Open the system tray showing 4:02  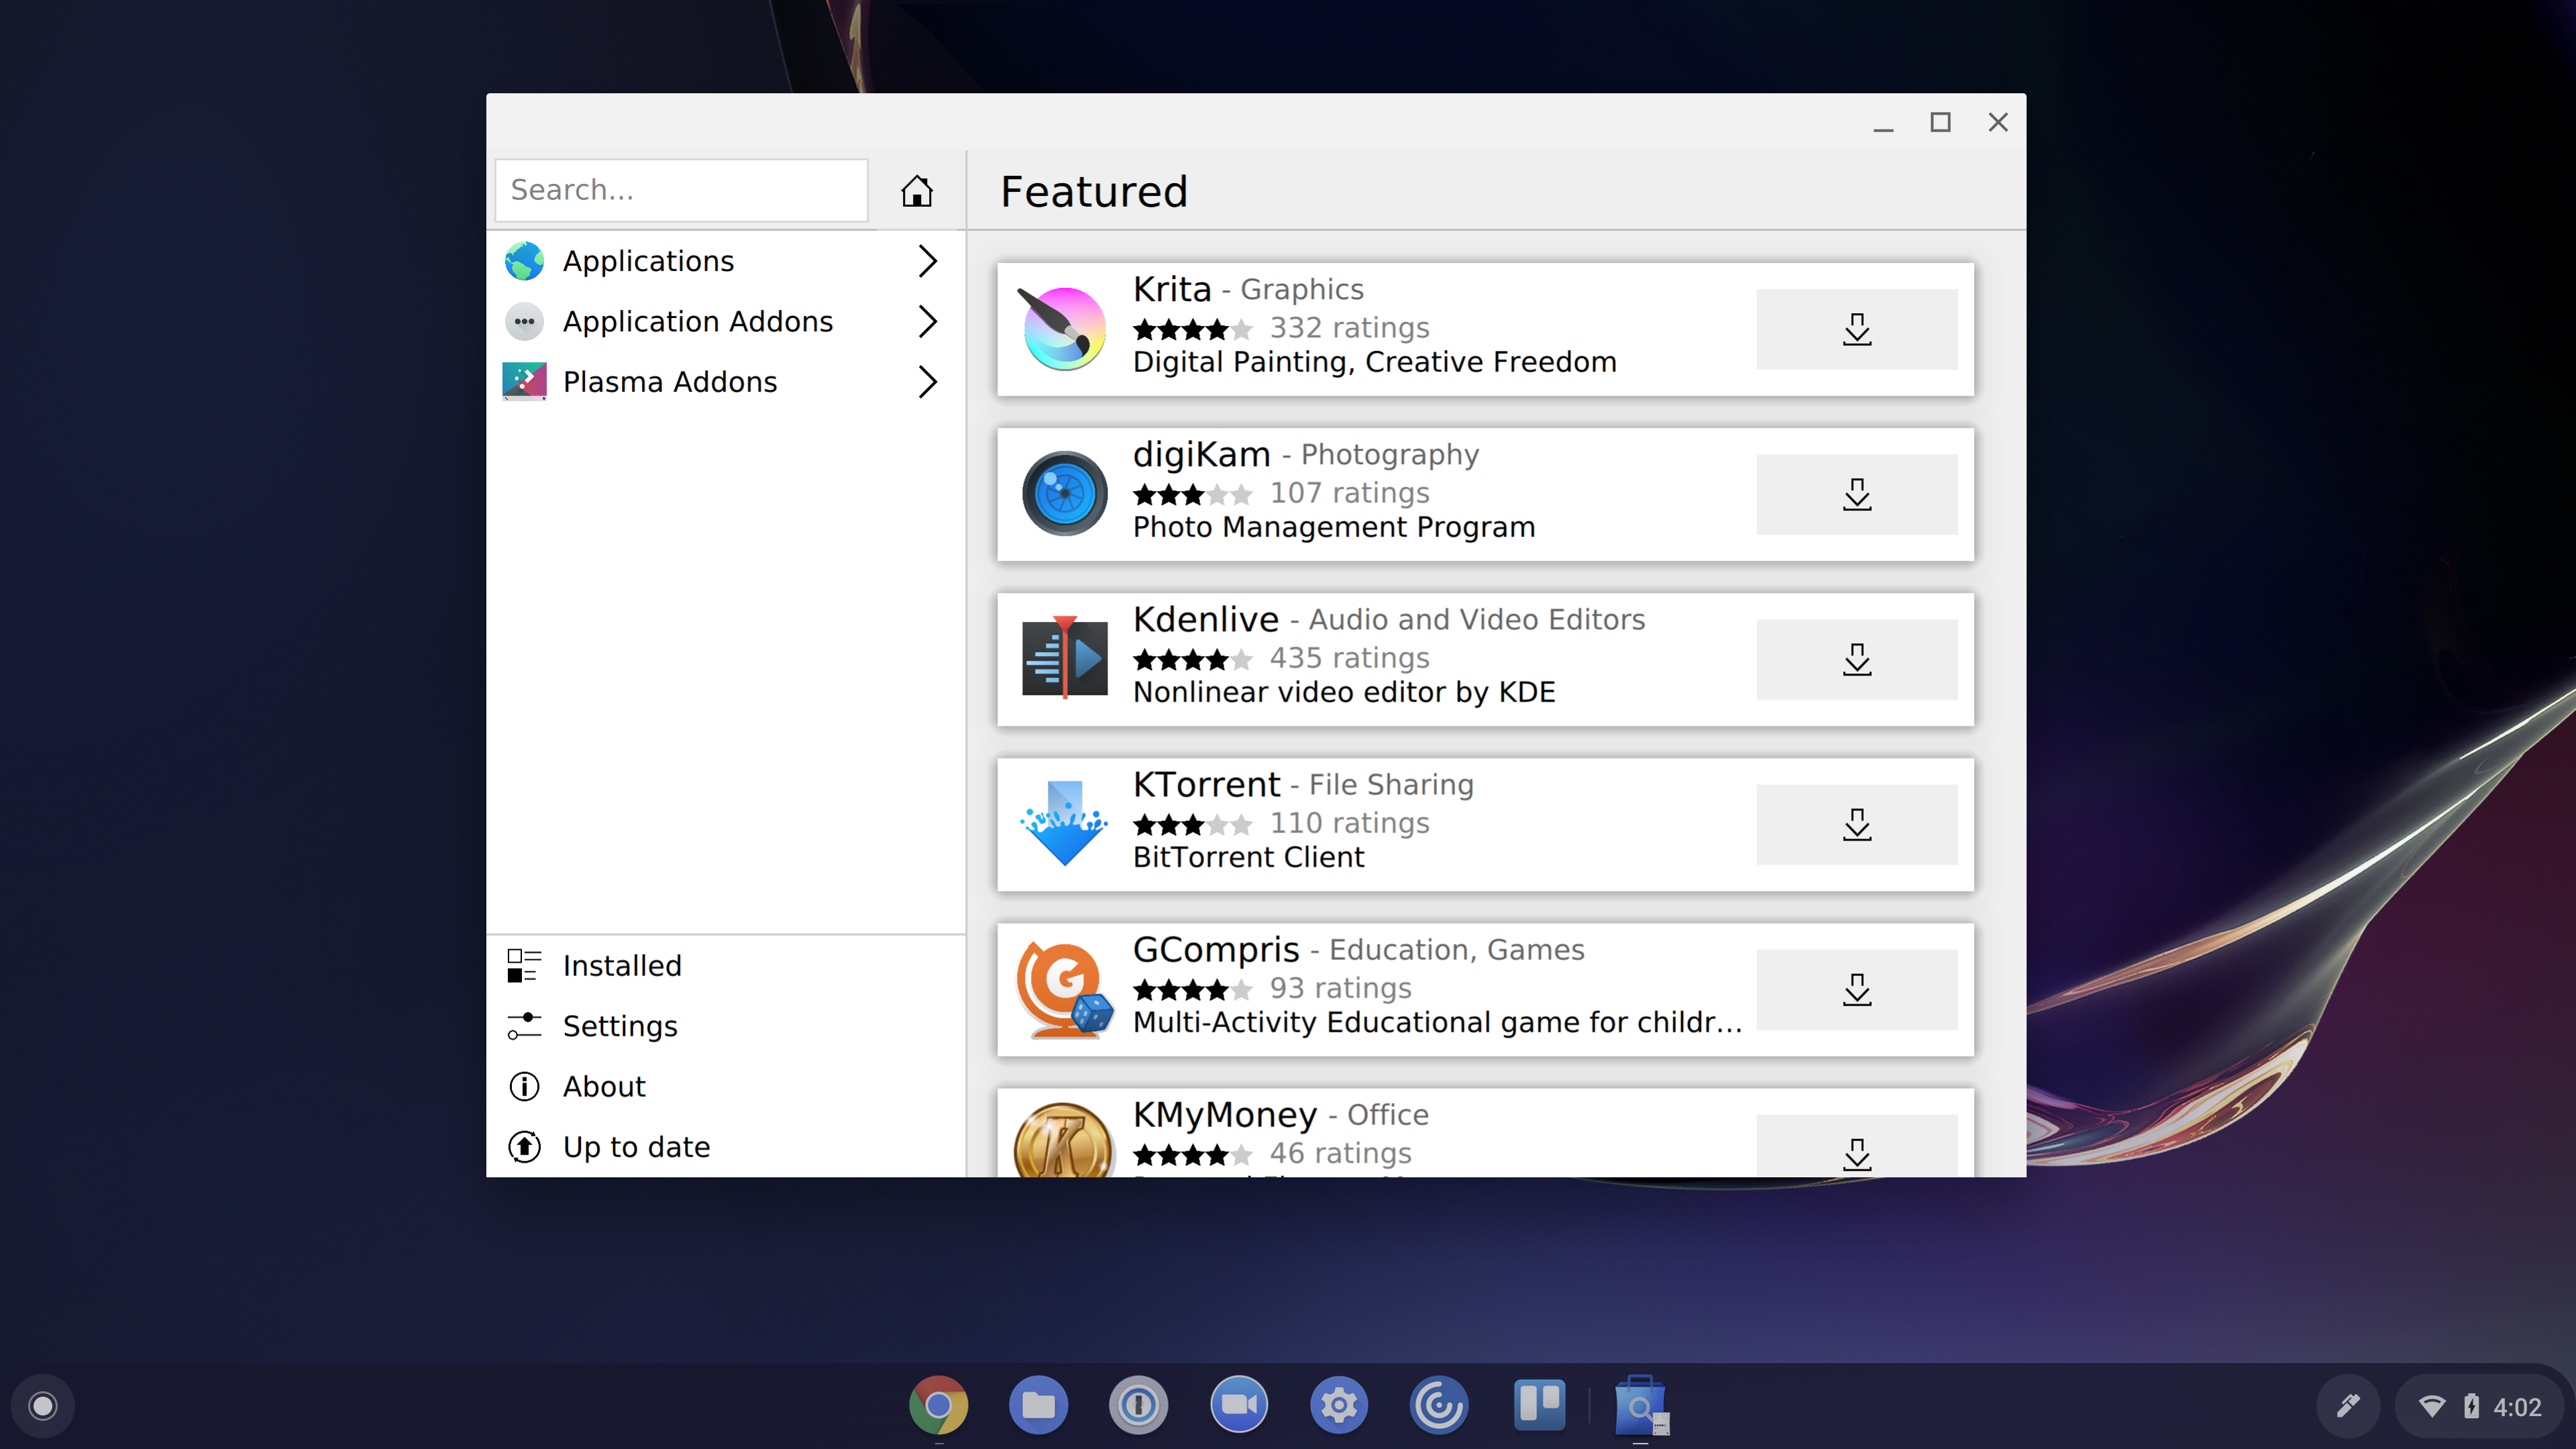click(x=2479, y=1406)
